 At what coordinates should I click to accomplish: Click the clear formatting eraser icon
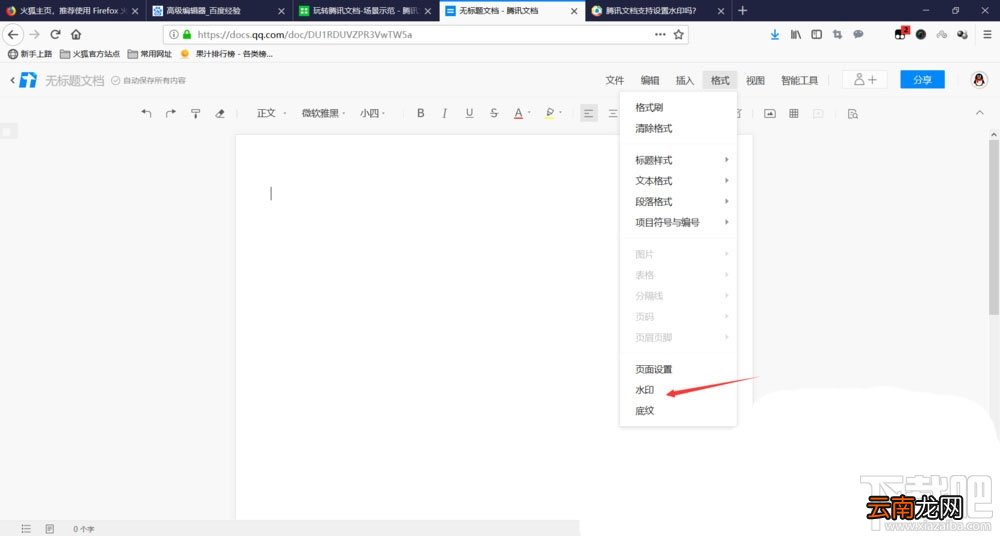[219, 114]
